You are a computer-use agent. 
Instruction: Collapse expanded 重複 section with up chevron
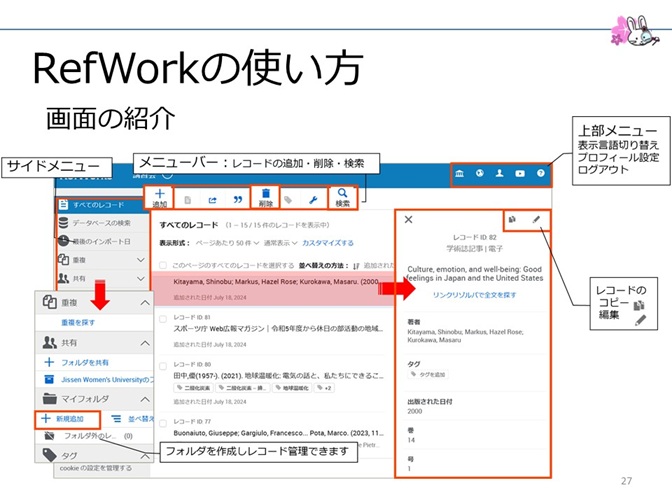pyautogui.click(x=145, y=303)
